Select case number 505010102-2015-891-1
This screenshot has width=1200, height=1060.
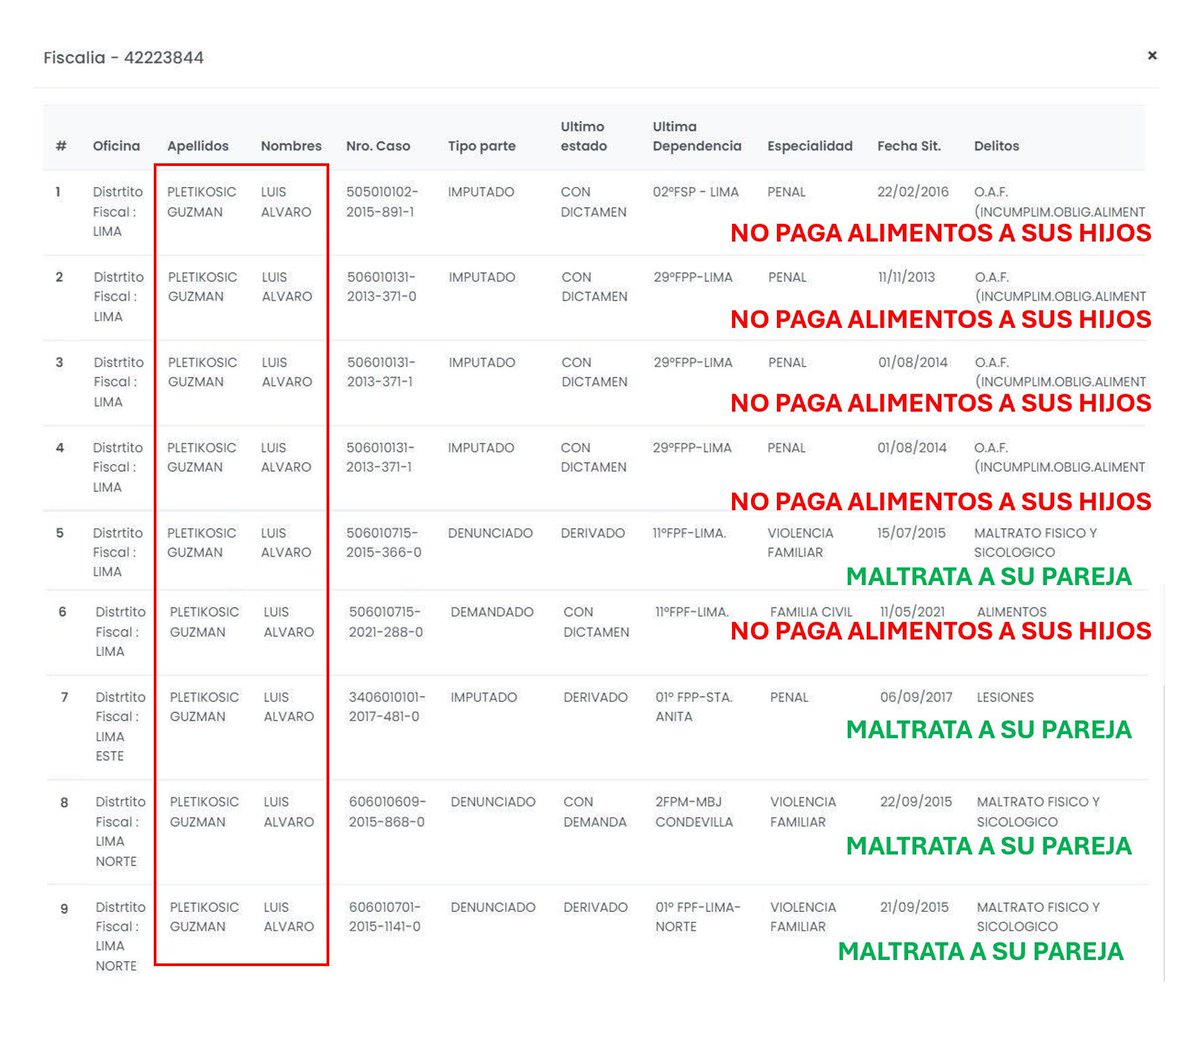coord(382,202)
